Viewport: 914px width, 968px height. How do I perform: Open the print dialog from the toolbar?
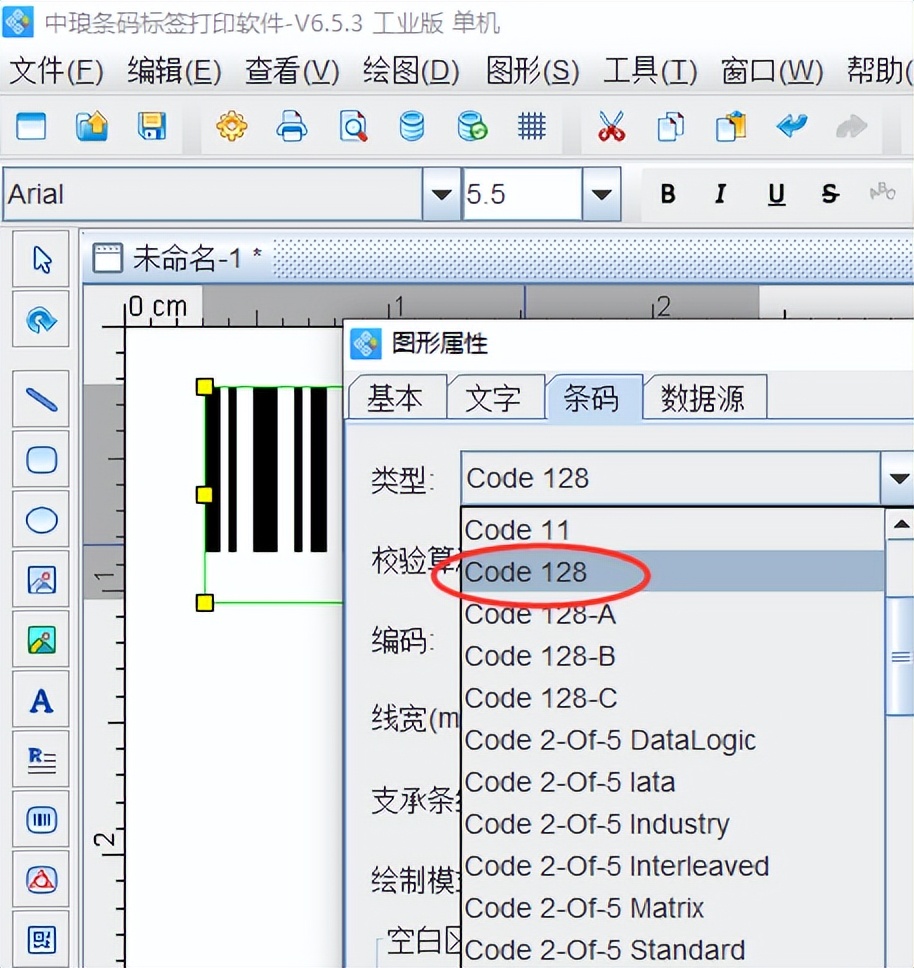tap(292, 126)
